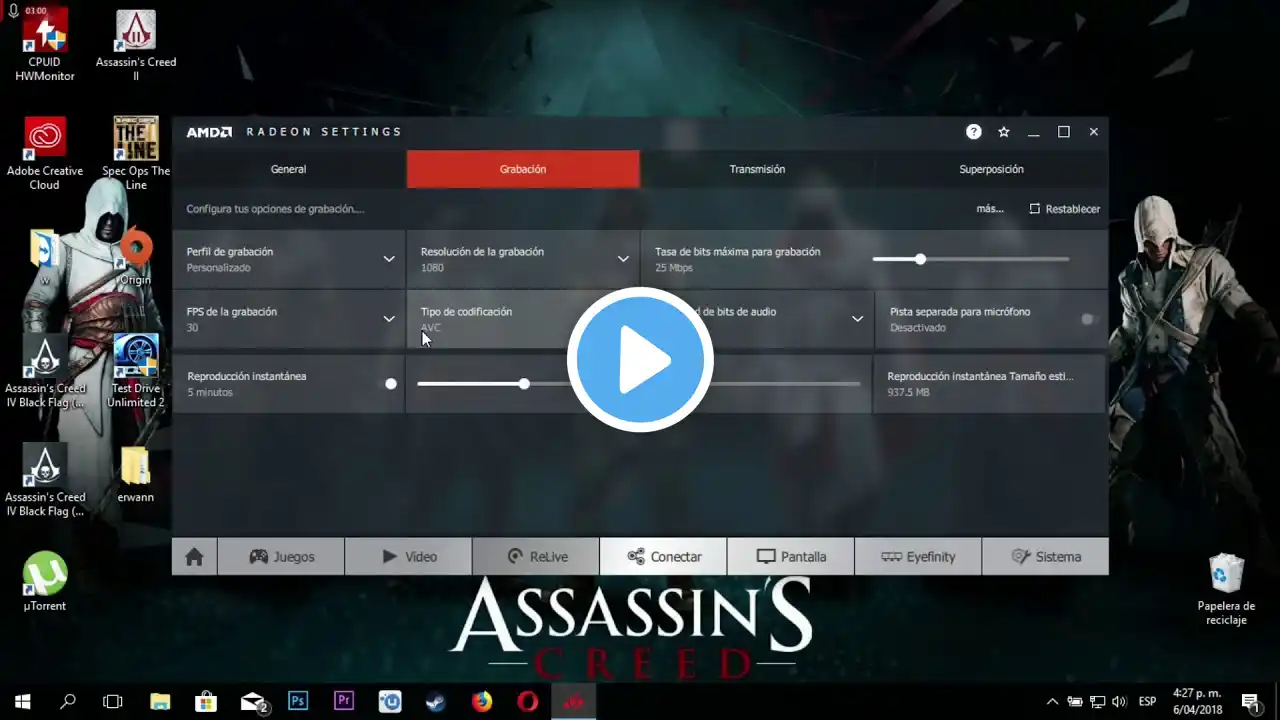Viewport: 1280px width, 720px height.
Task: Open the Radeon Settings home screen
Action: (x=194, y=557)
